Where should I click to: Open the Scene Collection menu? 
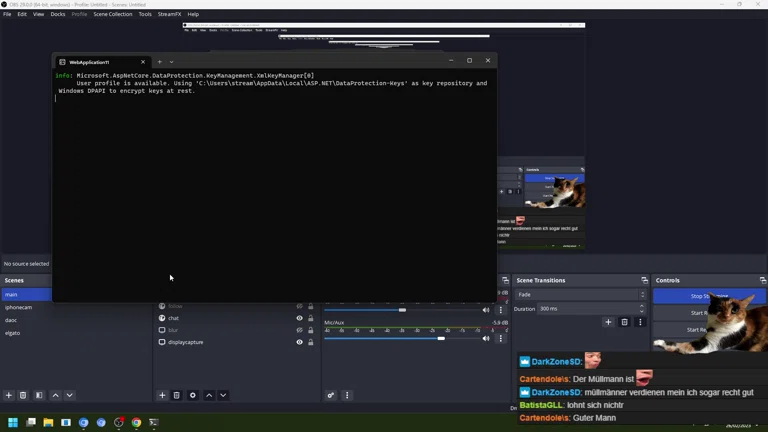point(113,14)
